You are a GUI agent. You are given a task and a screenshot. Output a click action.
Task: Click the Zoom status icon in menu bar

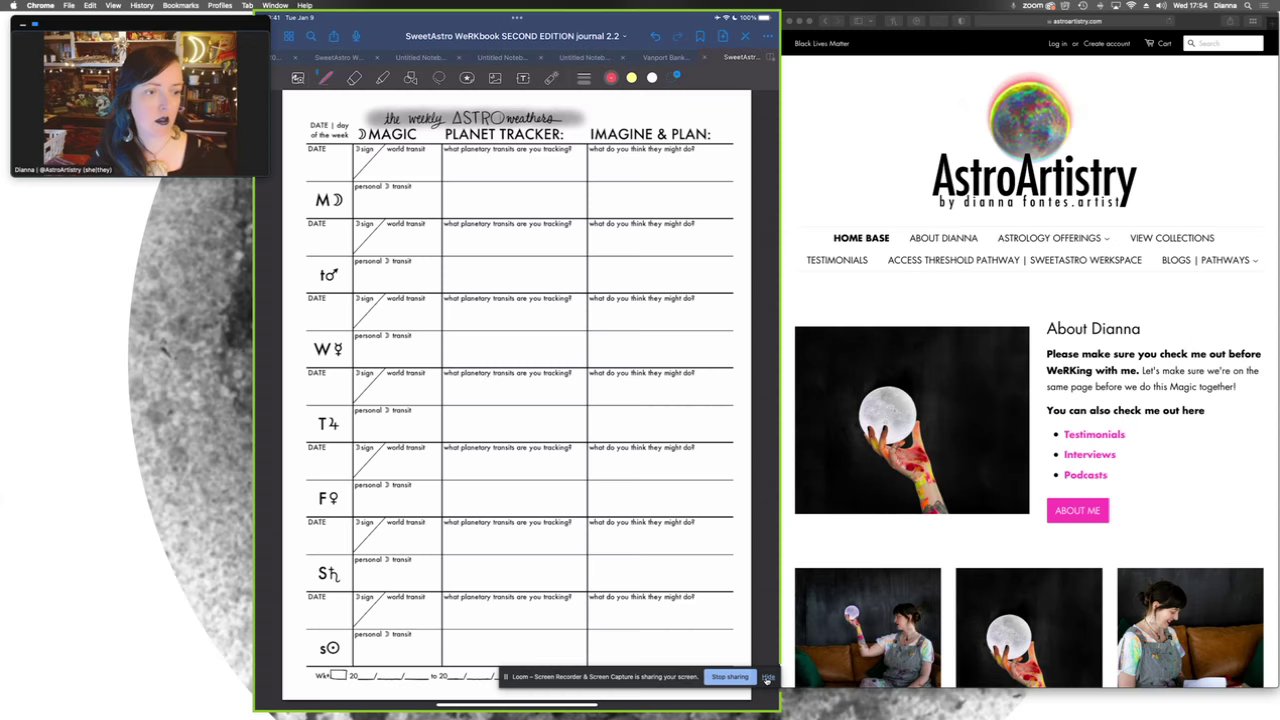[x=1033, y=5]
